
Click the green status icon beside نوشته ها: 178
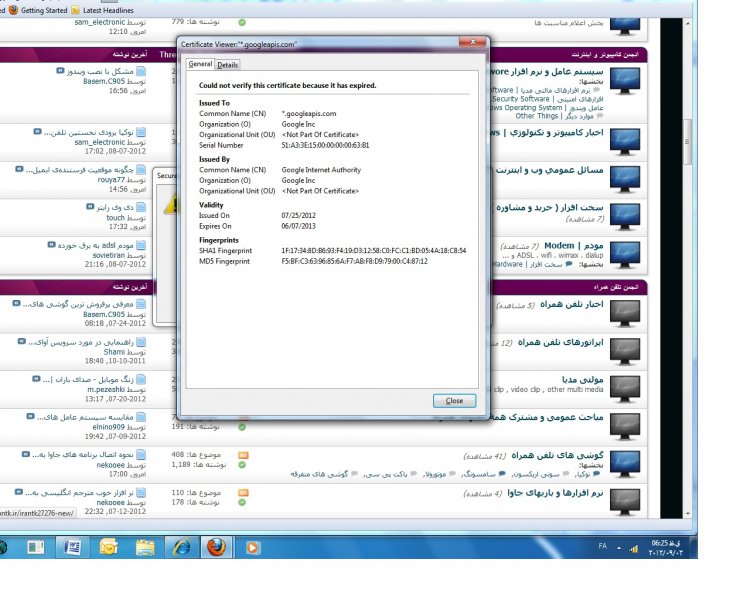(242, 502)
